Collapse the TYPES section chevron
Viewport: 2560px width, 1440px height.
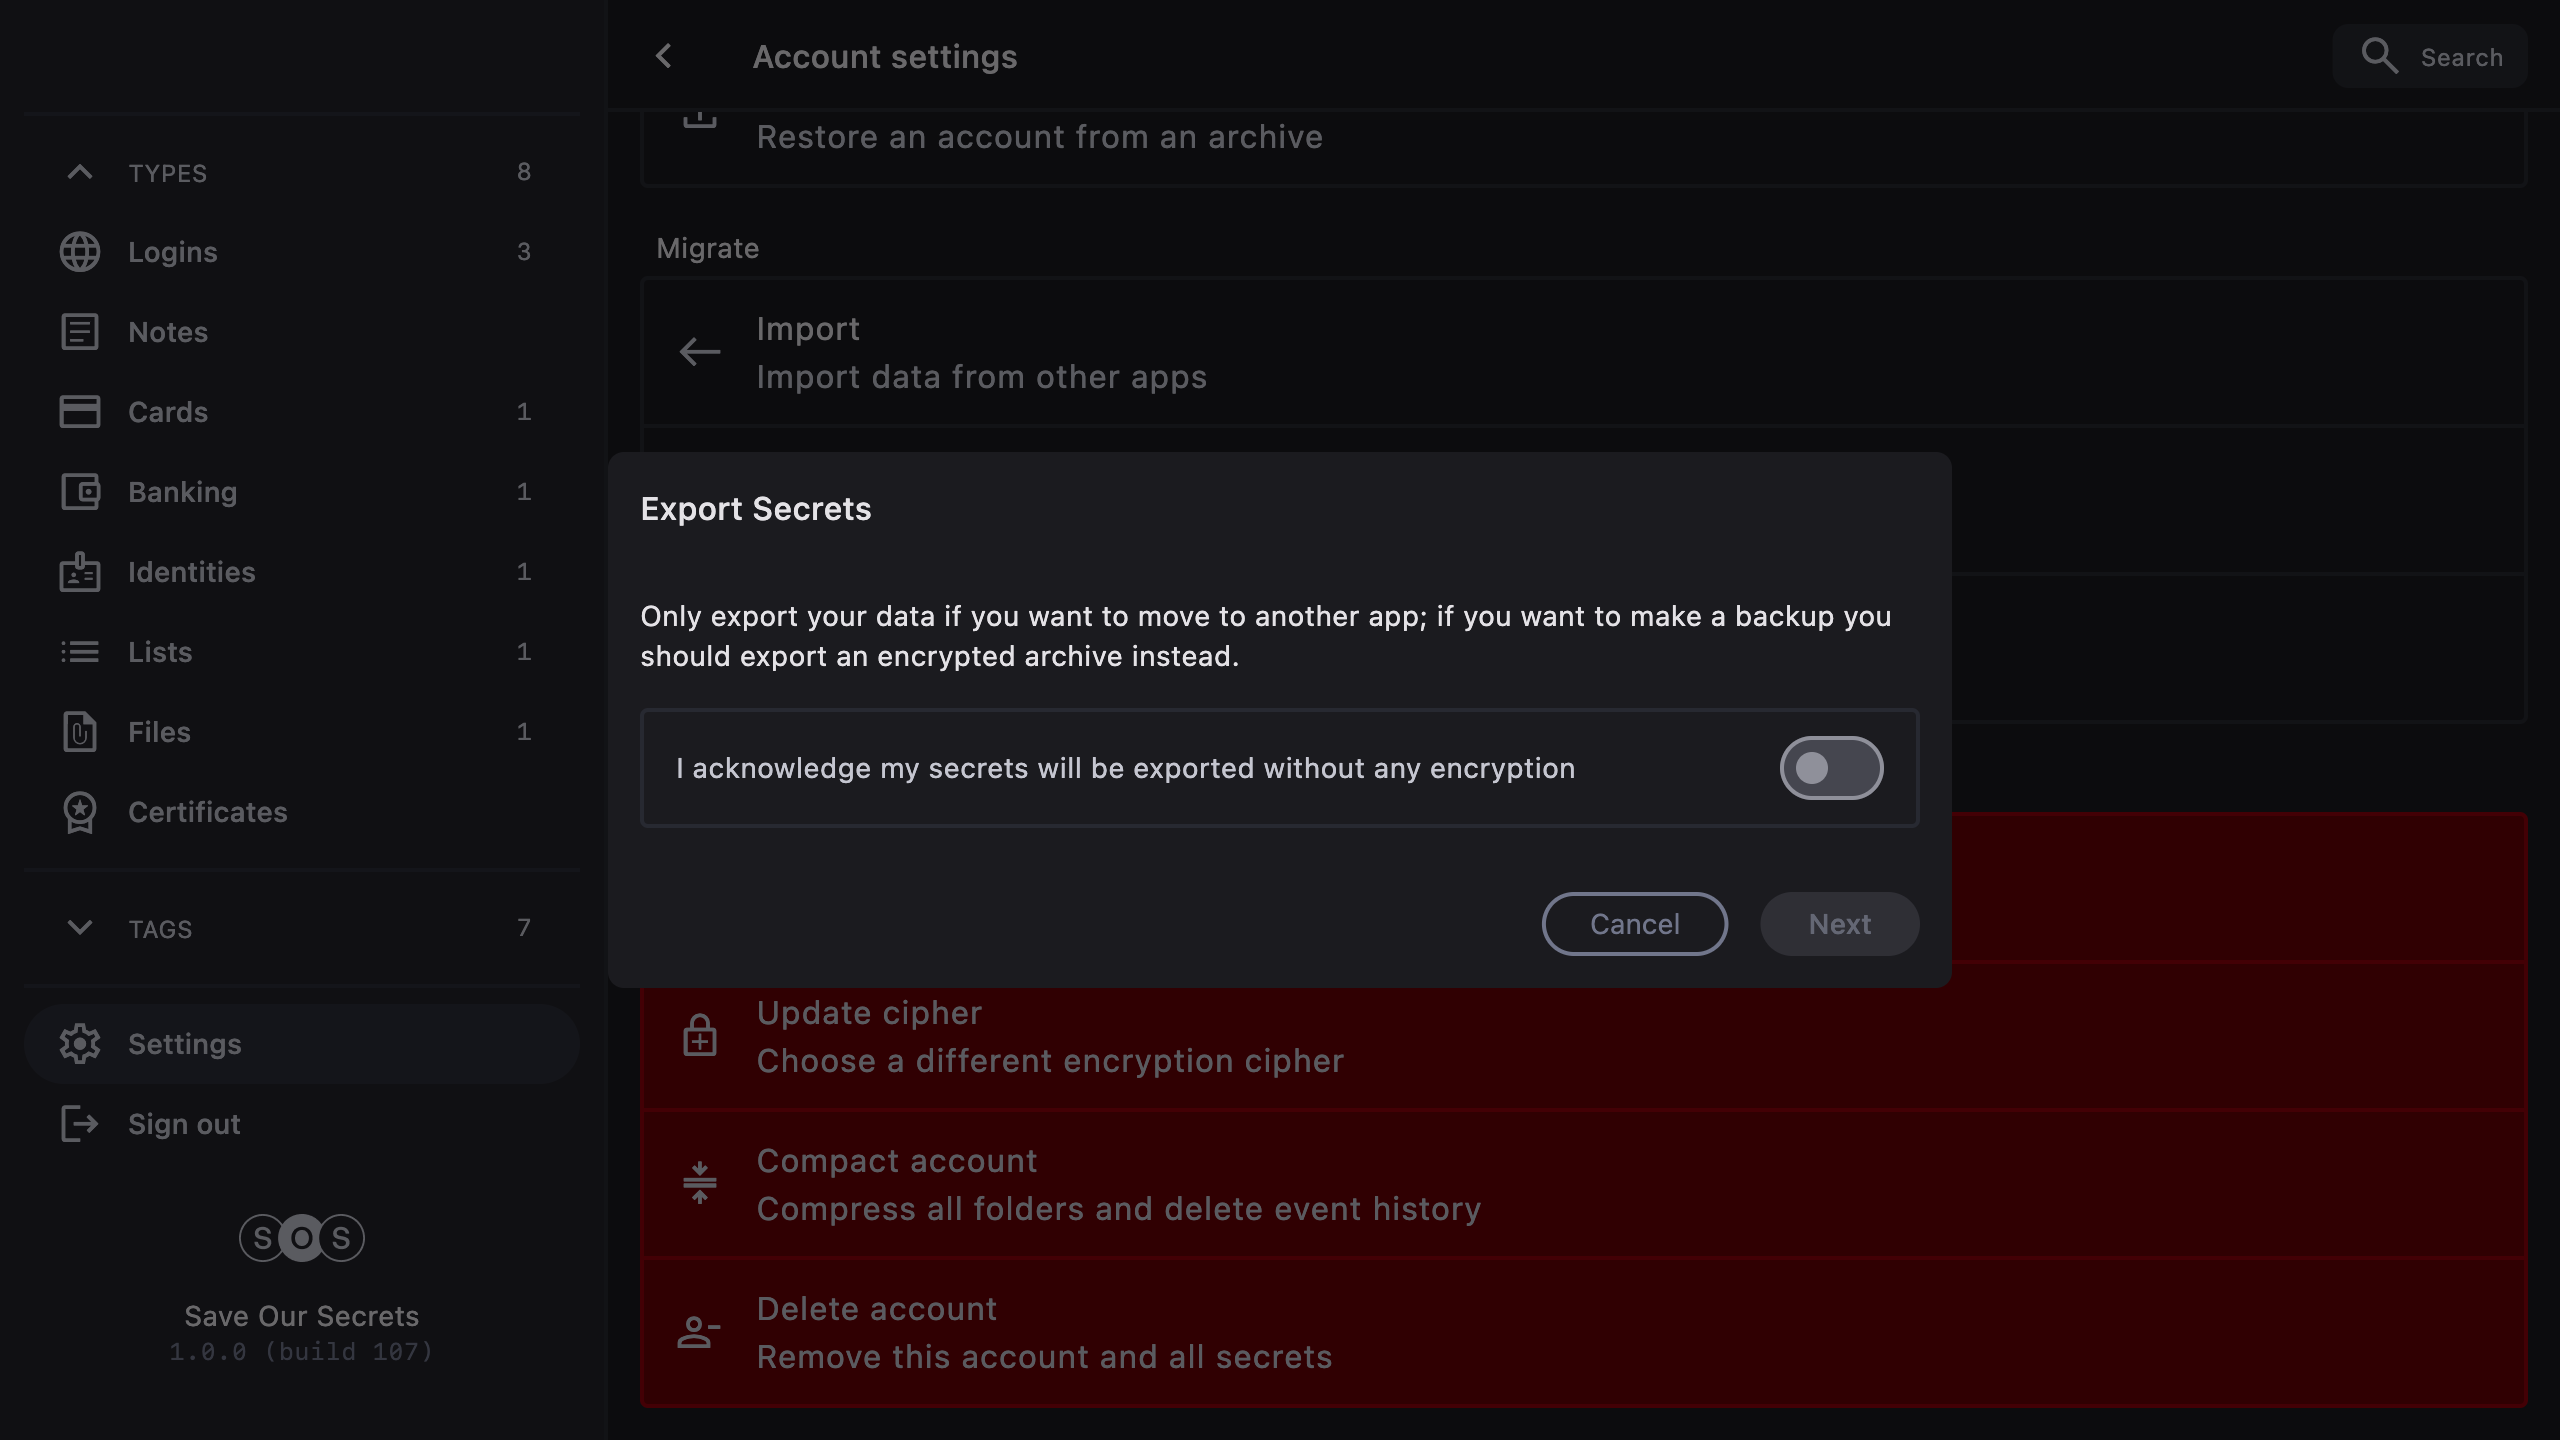pos(80,172)
